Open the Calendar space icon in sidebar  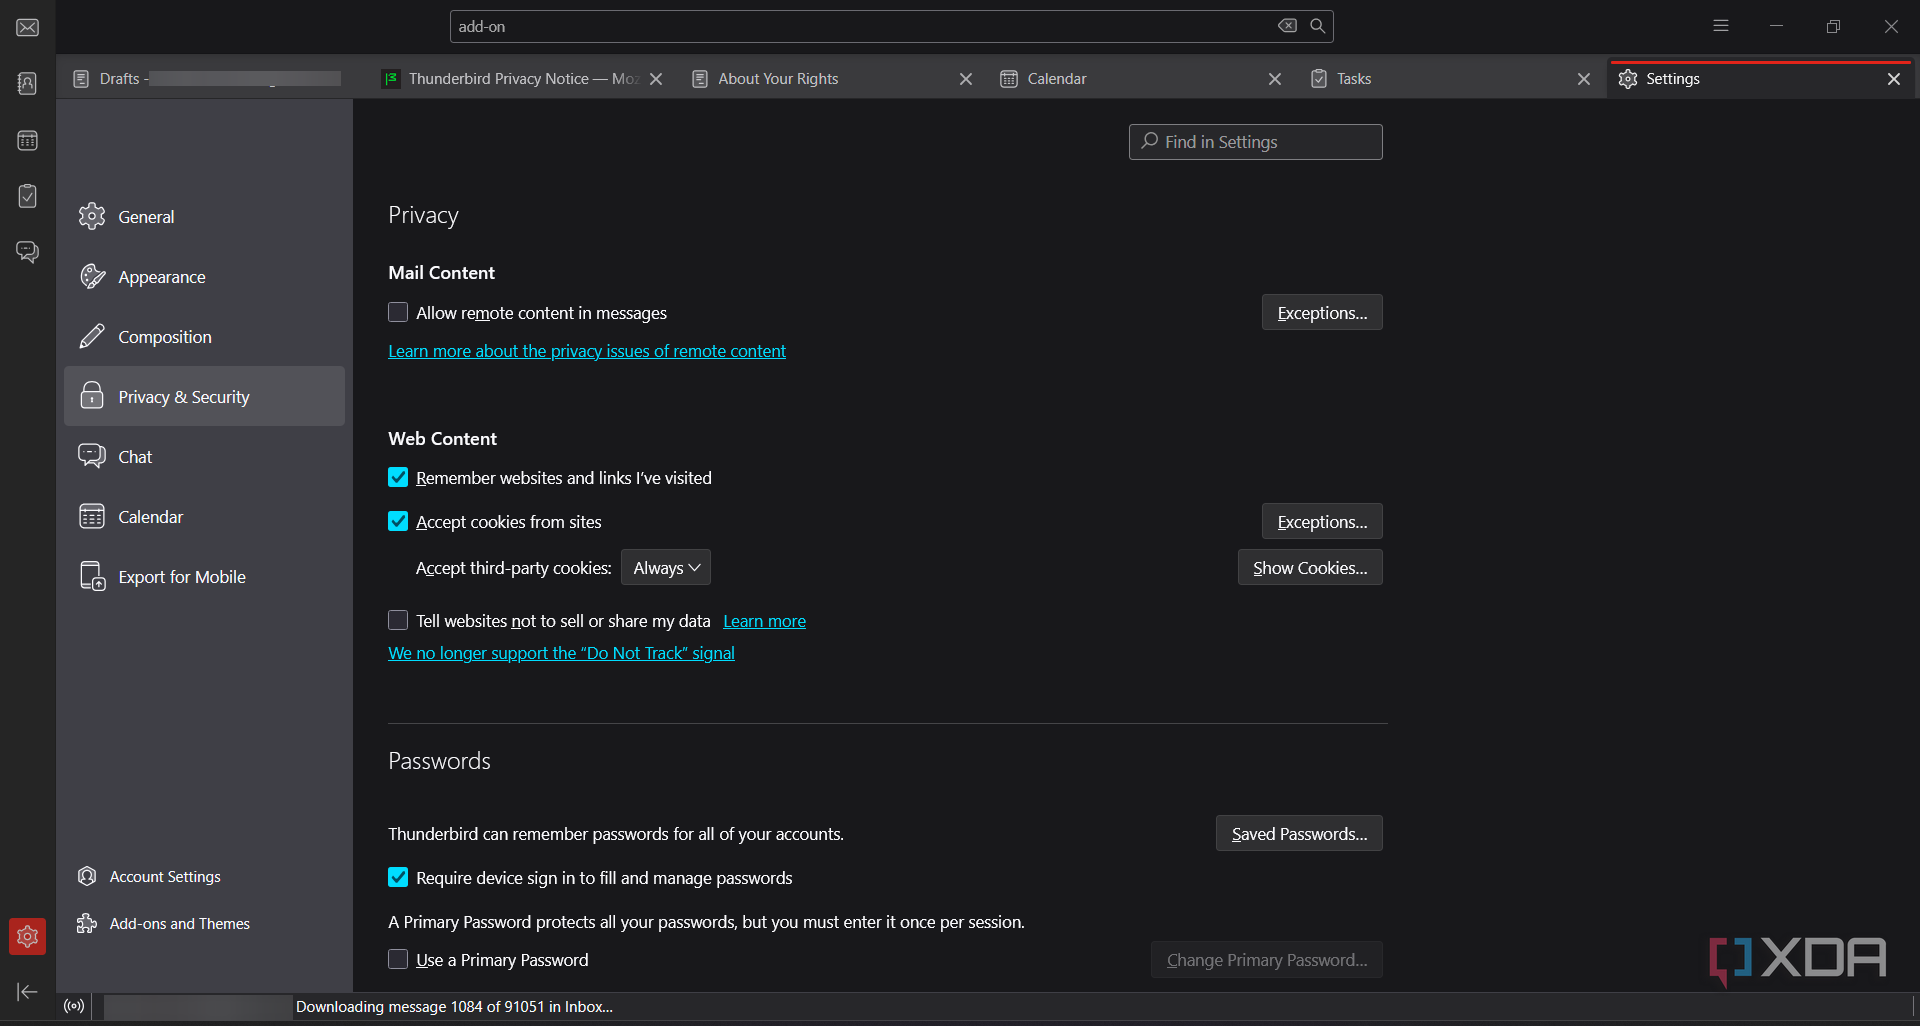point(28,140)
